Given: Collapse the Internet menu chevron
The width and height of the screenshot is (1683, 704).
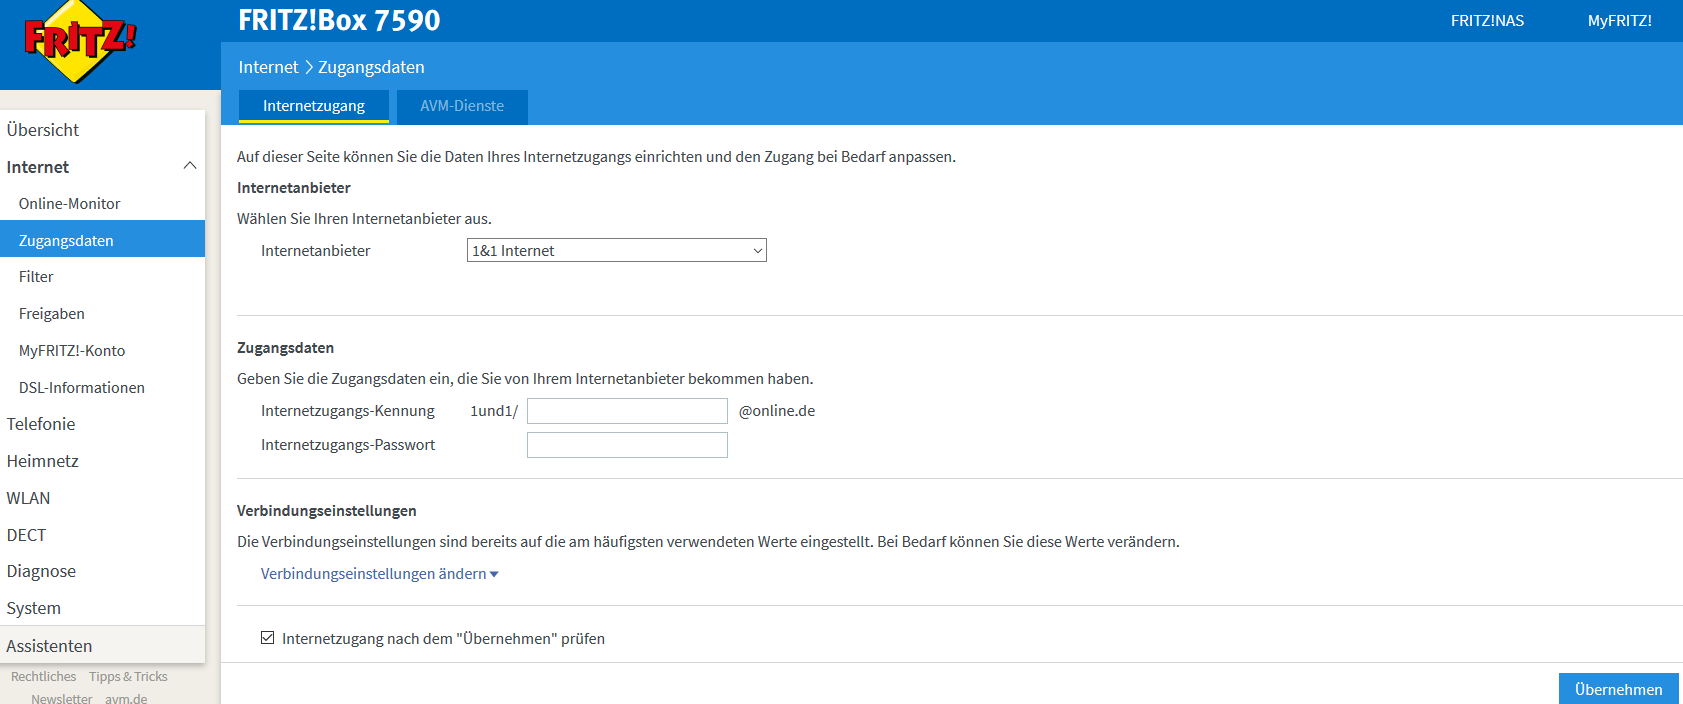Looking at the screenshot, I should pyautogui.click(x=190, y=166).
